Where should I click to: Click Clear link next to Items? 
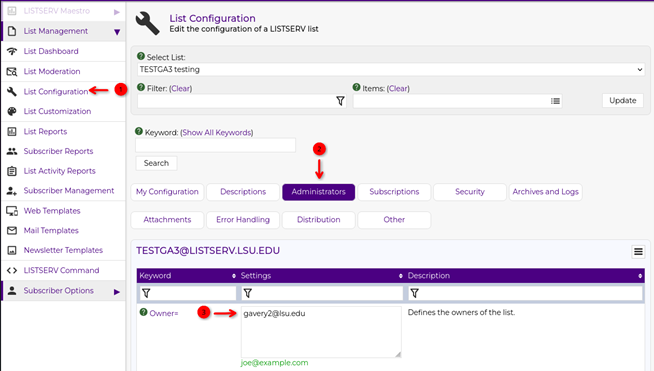398,88
